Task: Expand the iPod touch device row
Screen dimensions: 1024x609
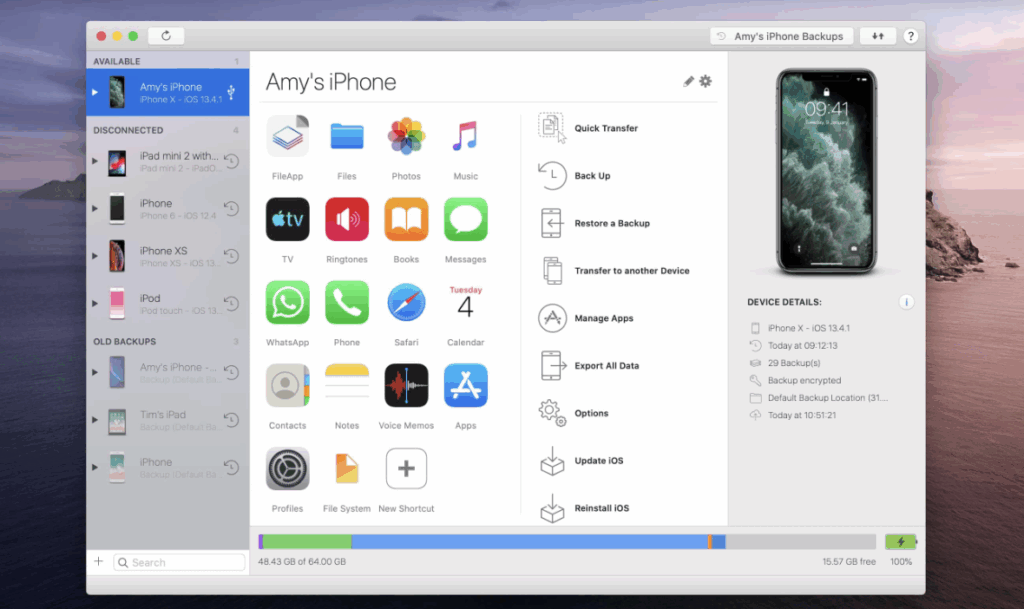Action: pyautogui.click(x=95, y=304)
